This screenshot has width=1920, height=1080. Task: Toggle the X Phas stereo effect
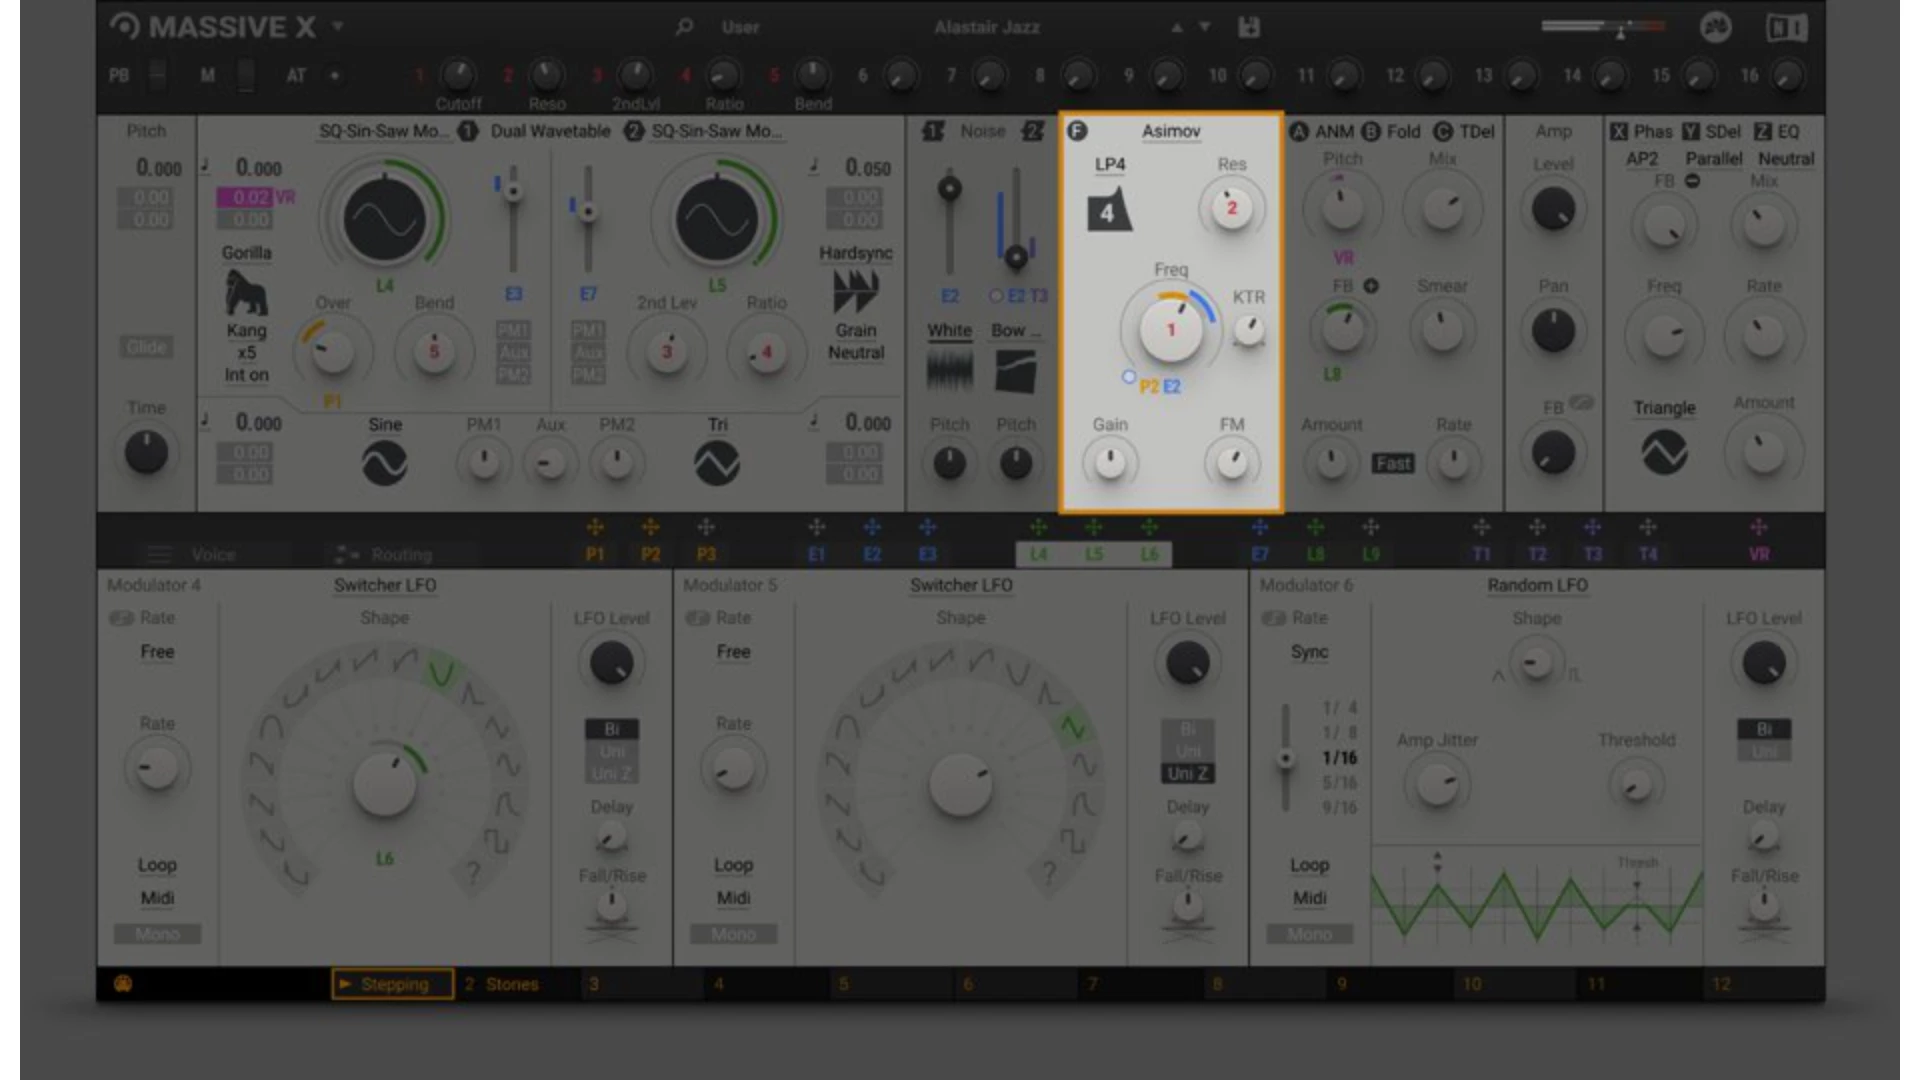pos(1618,132)
